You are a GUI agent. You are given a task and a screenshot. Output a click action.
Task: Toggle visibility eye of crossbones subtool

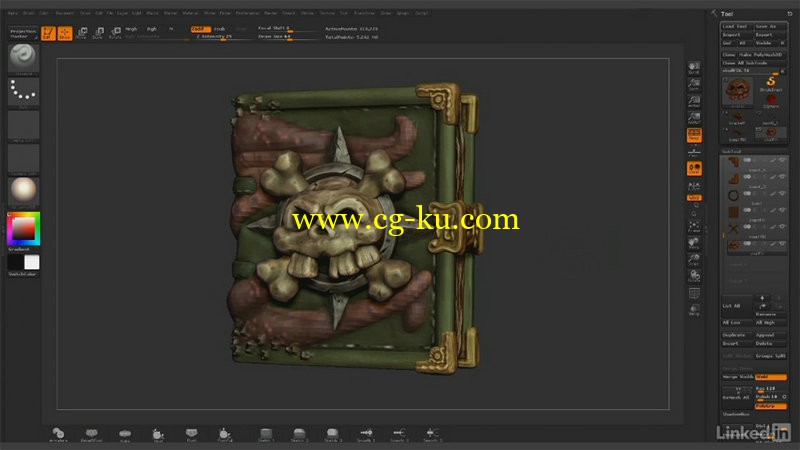[x=782, y=227]
